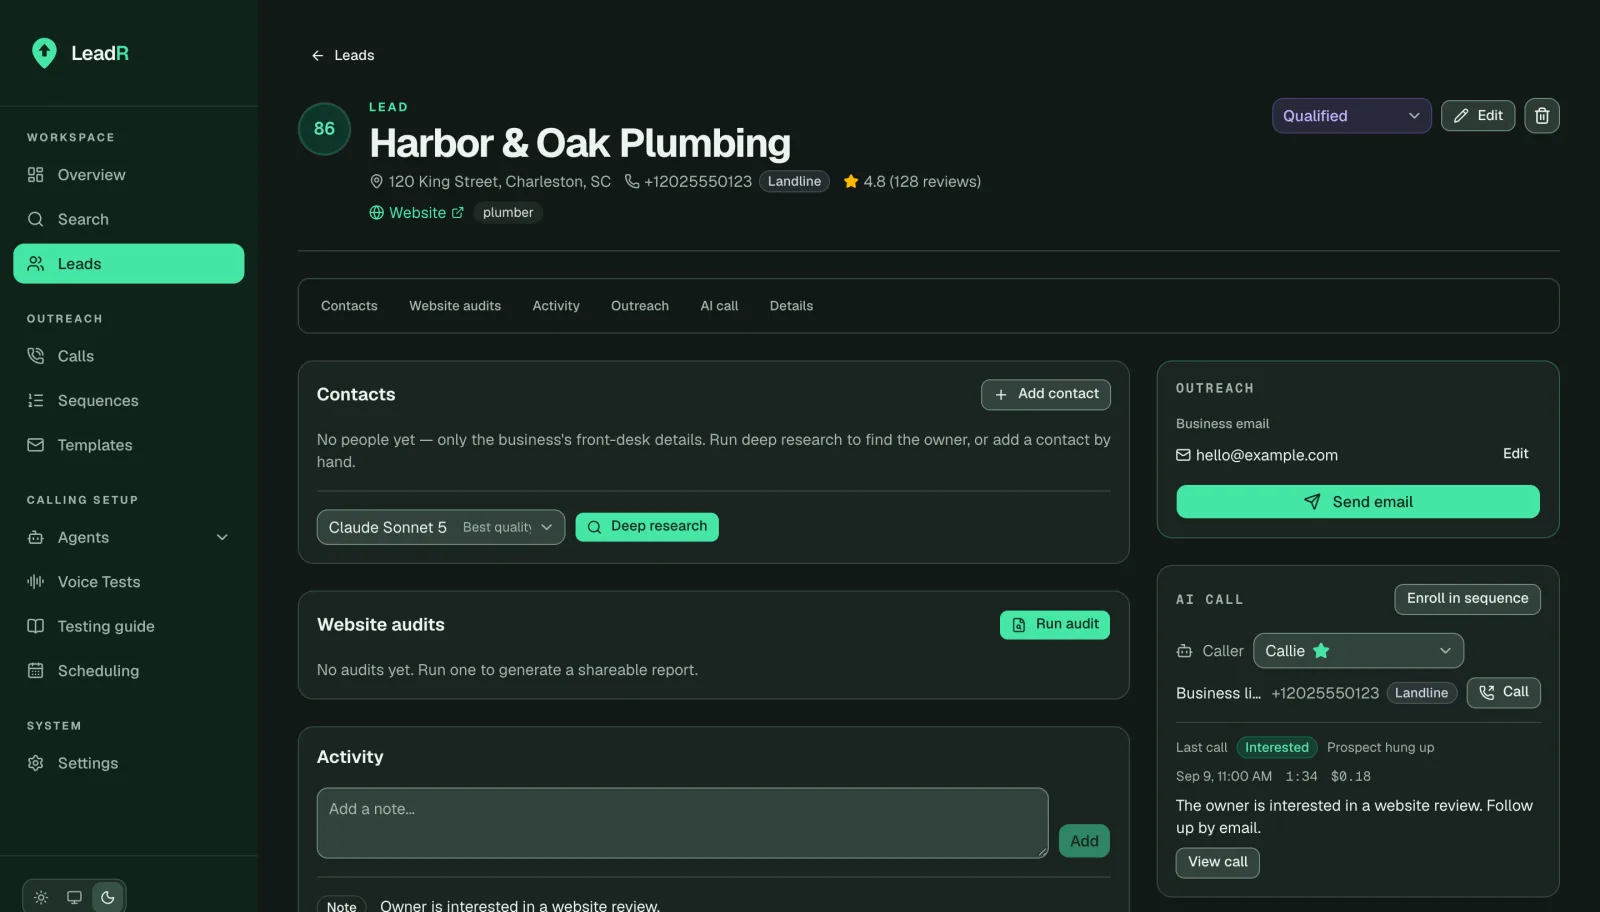Screen dimensions: 1600x912
Task: Open the Testing guide page
Action: [128, 626]
